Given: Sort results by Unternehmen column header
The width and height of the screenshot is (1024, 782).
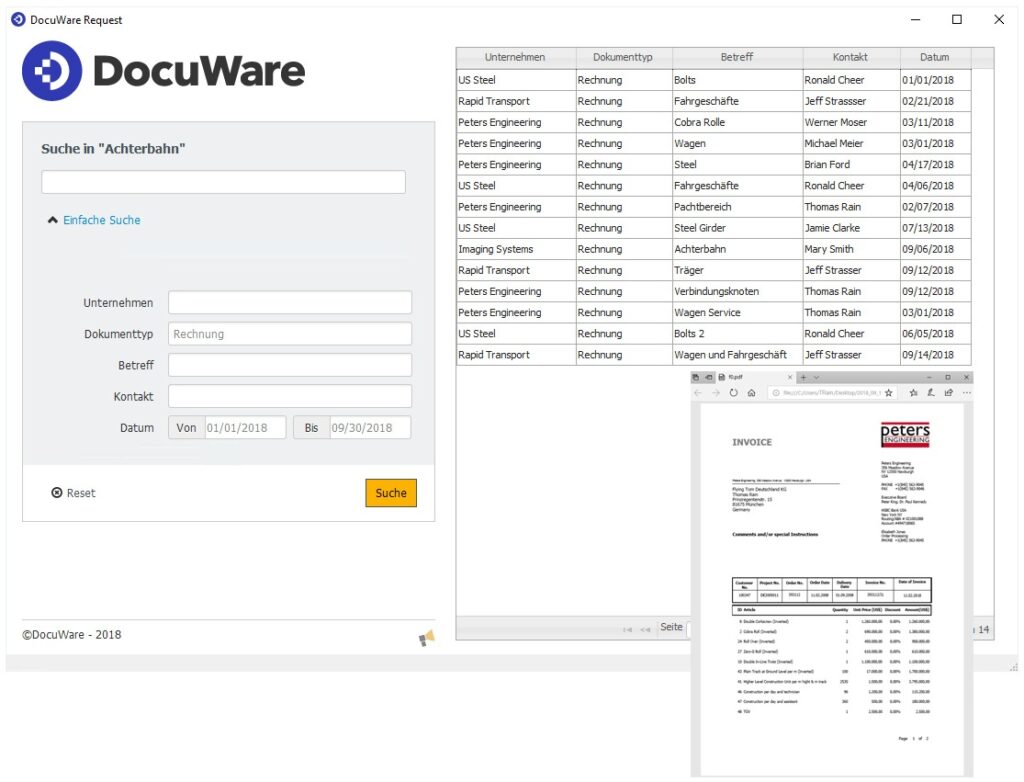Looking at the screenshot, I should click(x=515, y=57).
